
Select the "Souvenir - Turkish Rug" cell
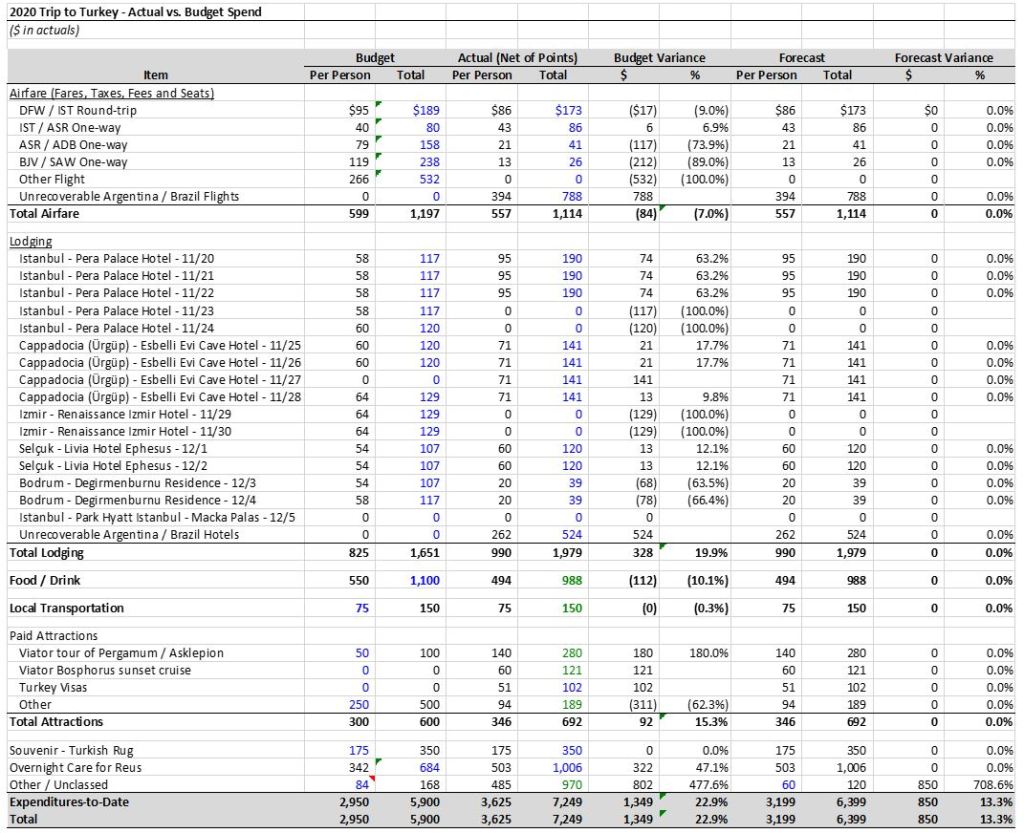(76, 750)
